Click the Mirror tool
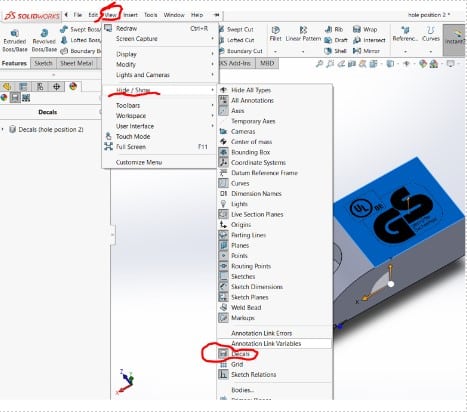The height and width of the screenshot is (412, 467). tap(366, 51)
